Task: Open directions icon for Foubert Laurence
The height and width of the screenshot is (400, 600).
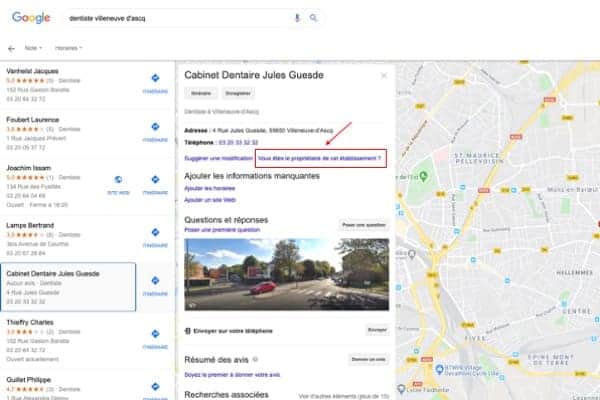Action: (x=155, y=127)
